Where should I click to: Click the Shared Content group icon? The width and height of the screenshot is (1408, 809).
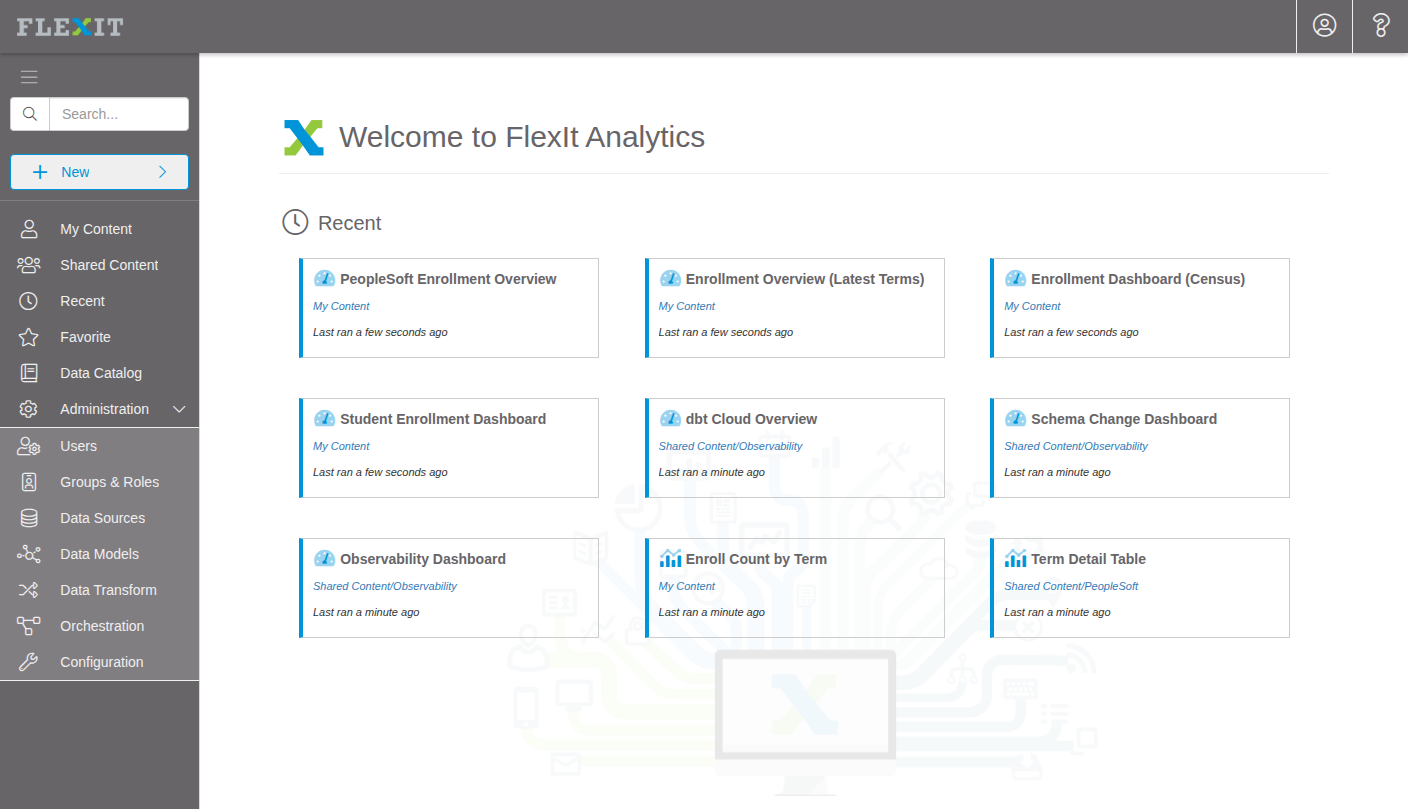tap(29, 265)
